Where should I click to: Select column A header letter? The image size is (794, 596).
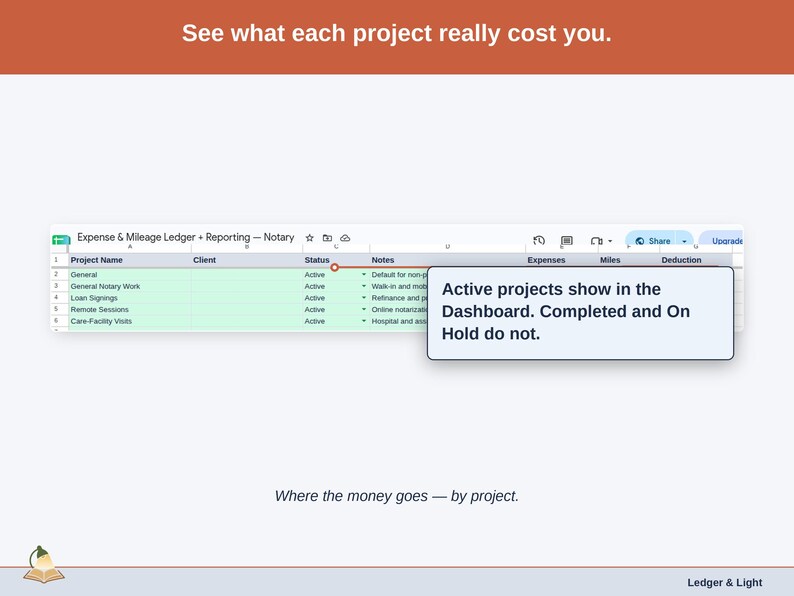130,247
